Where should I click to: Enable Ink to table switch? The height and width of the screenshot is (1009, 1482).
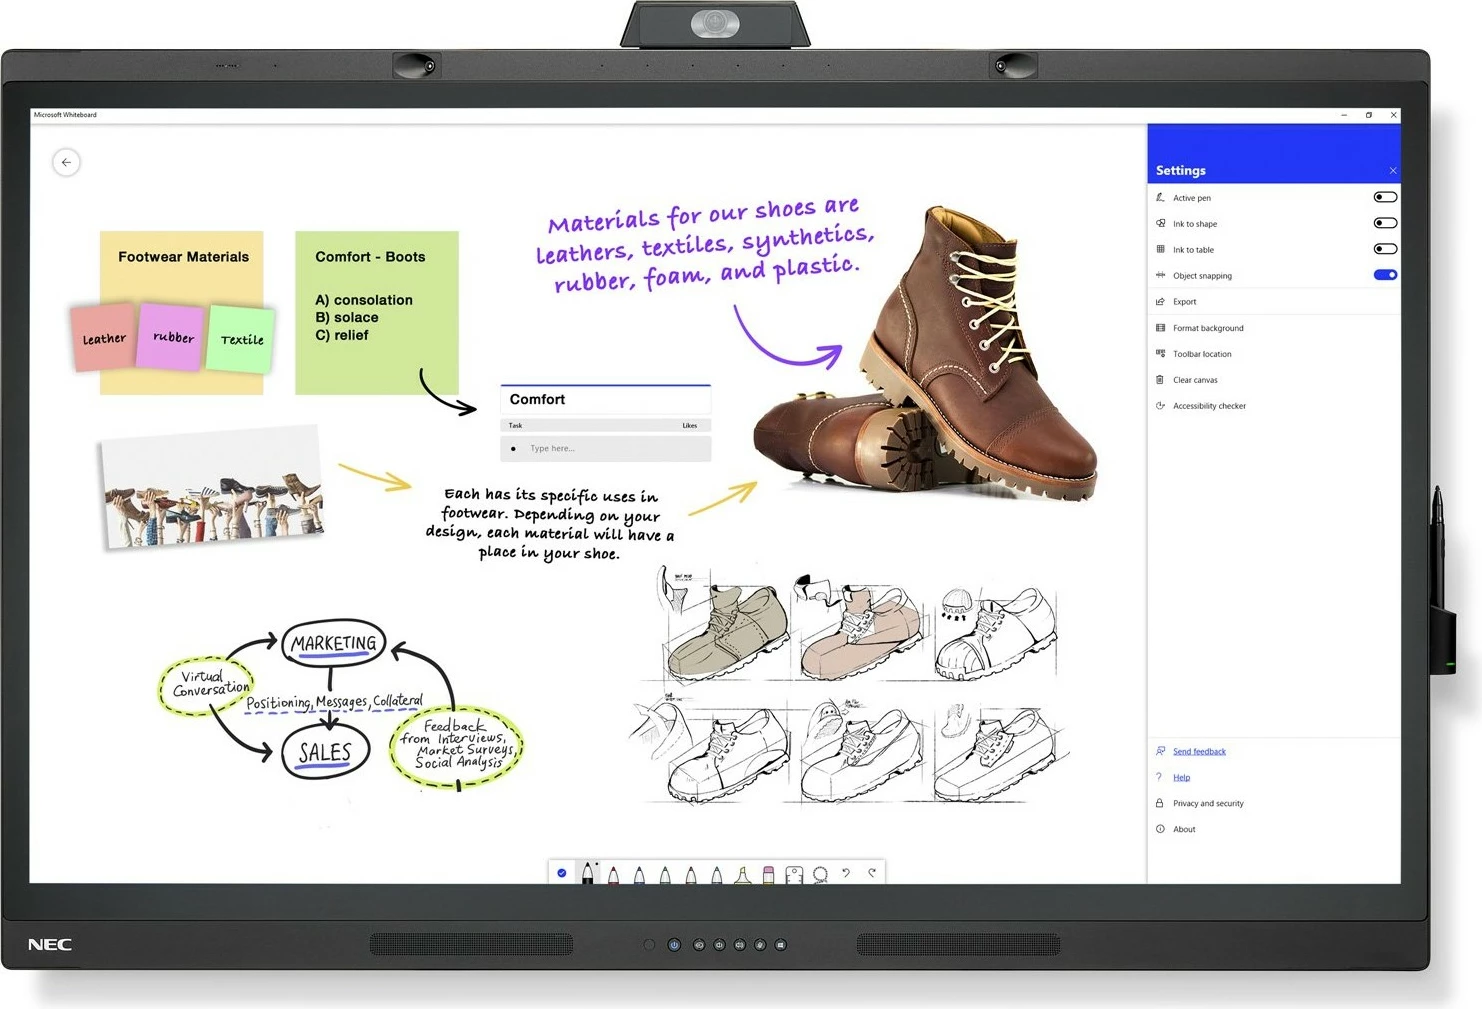(x=1385, y=250)
